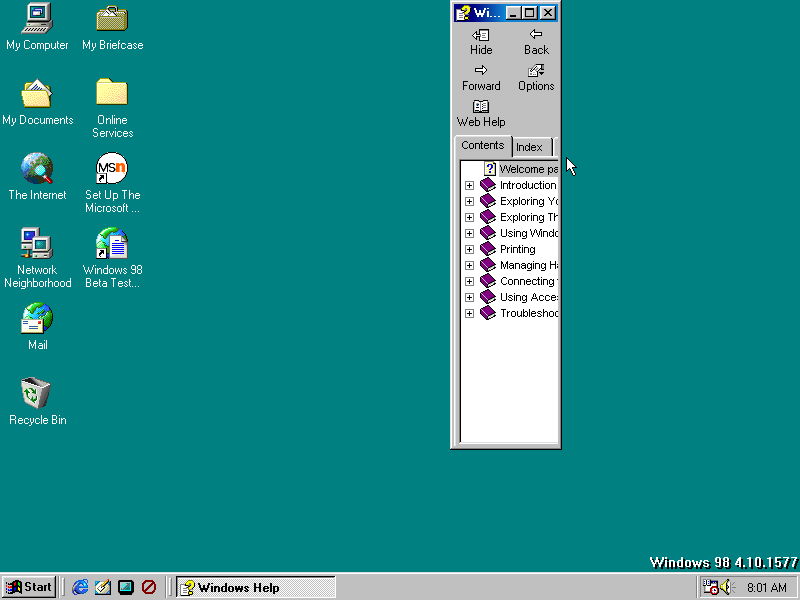Expand the "Using Acce..." tree node
This screenshot has height=600, width=800.
[469, 297]
